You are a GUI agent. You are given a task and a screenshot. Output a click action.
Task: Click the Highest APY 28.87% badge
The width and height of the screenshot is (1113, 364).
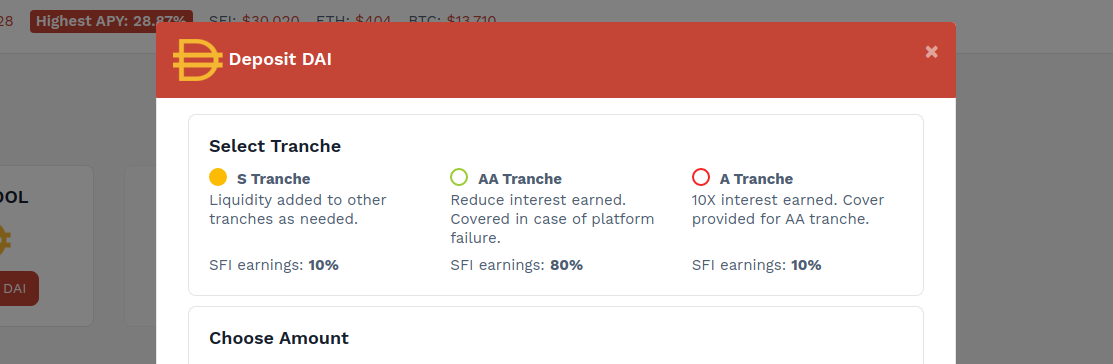[x=109, y=21]
